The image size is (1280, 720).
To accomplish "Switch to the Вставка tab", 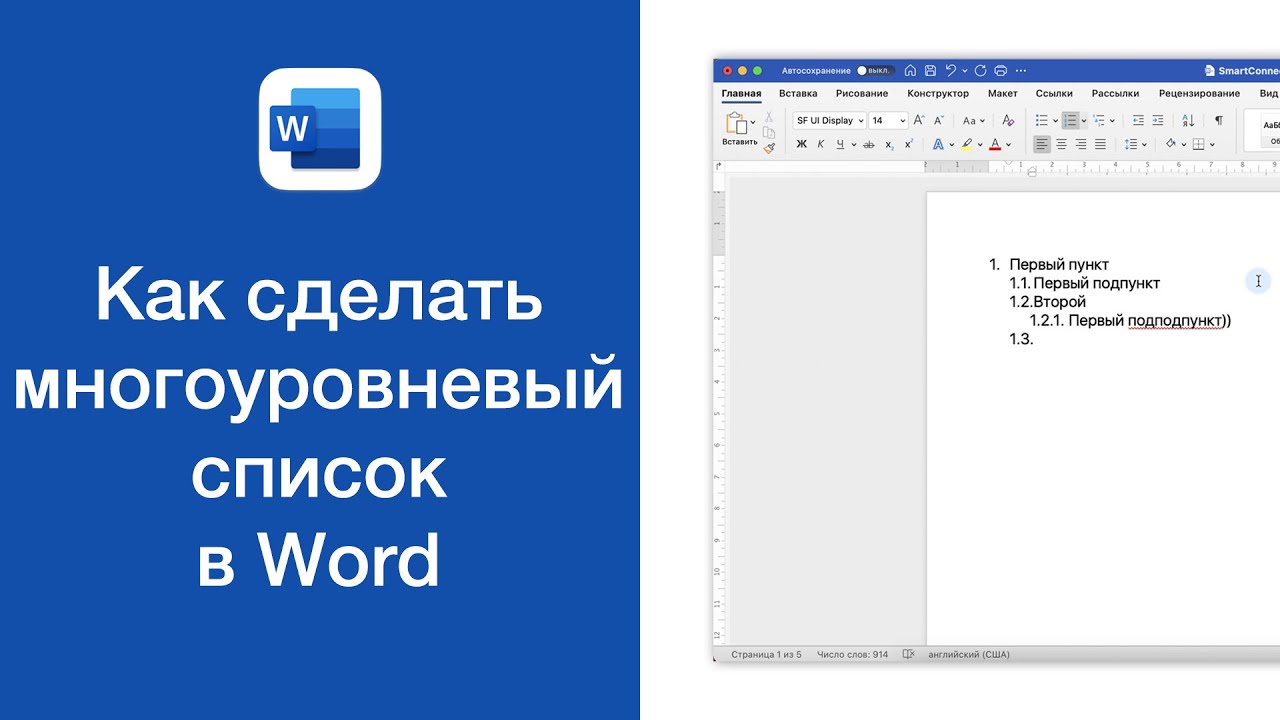I will tap(798, 93).
